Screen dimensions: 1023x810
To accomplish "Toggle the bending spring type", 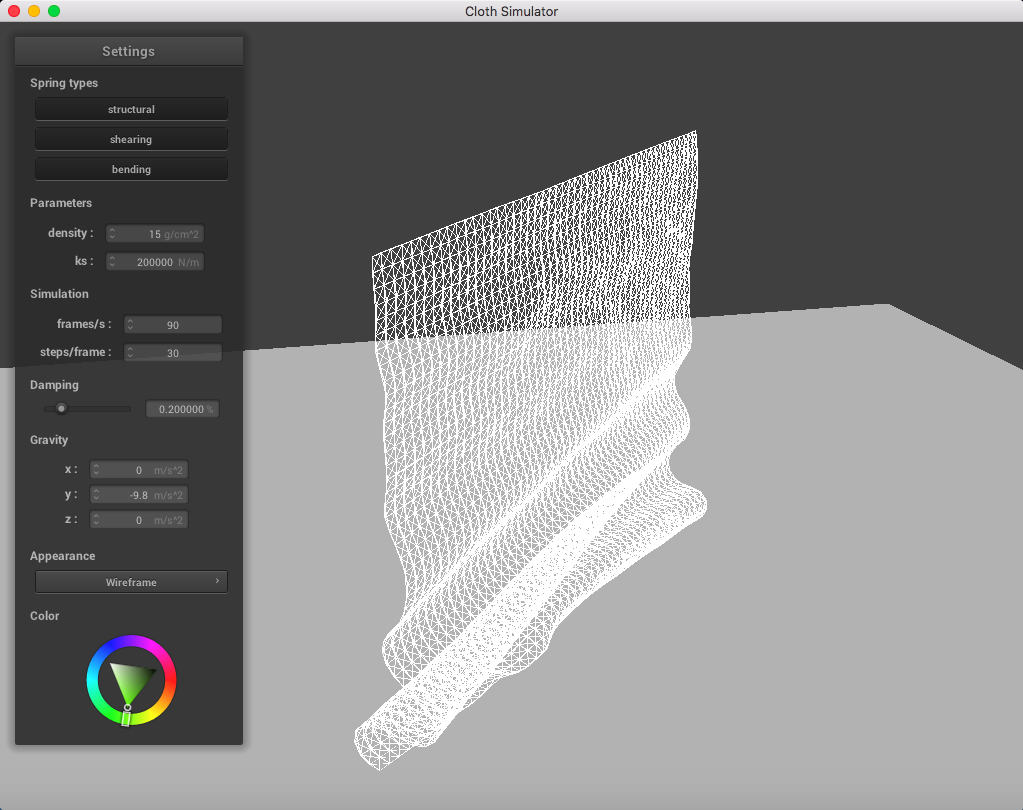I will point(131,169).
